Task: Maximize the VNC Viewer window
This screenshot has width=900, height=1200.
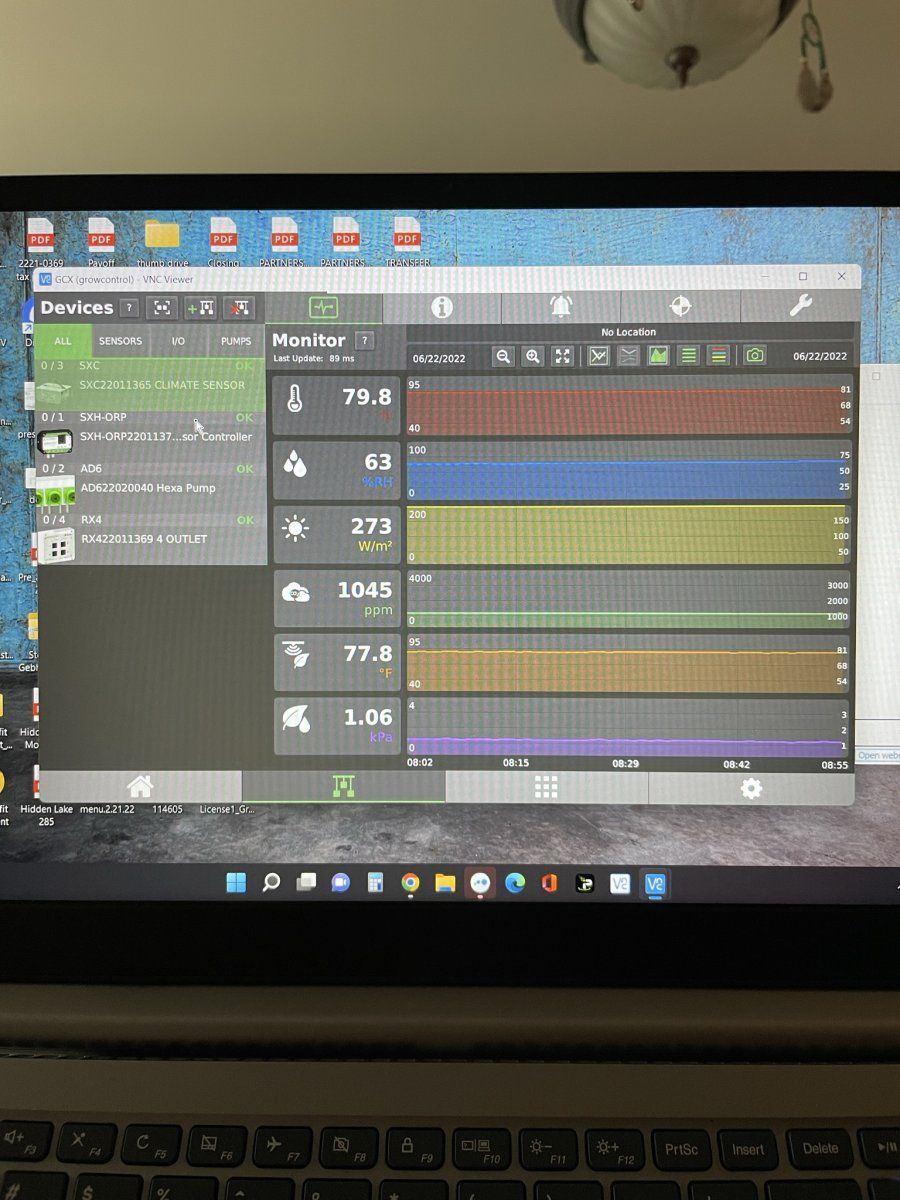Action: click(803, 277)
